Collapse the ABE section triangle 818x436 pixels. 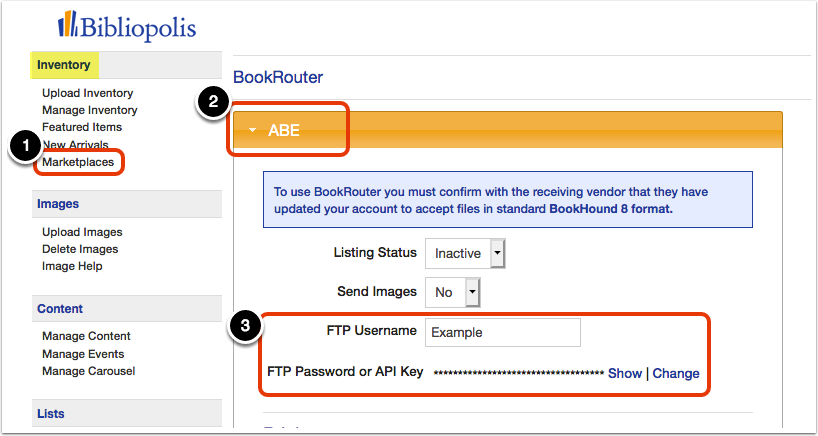click(x=253, y=130)
